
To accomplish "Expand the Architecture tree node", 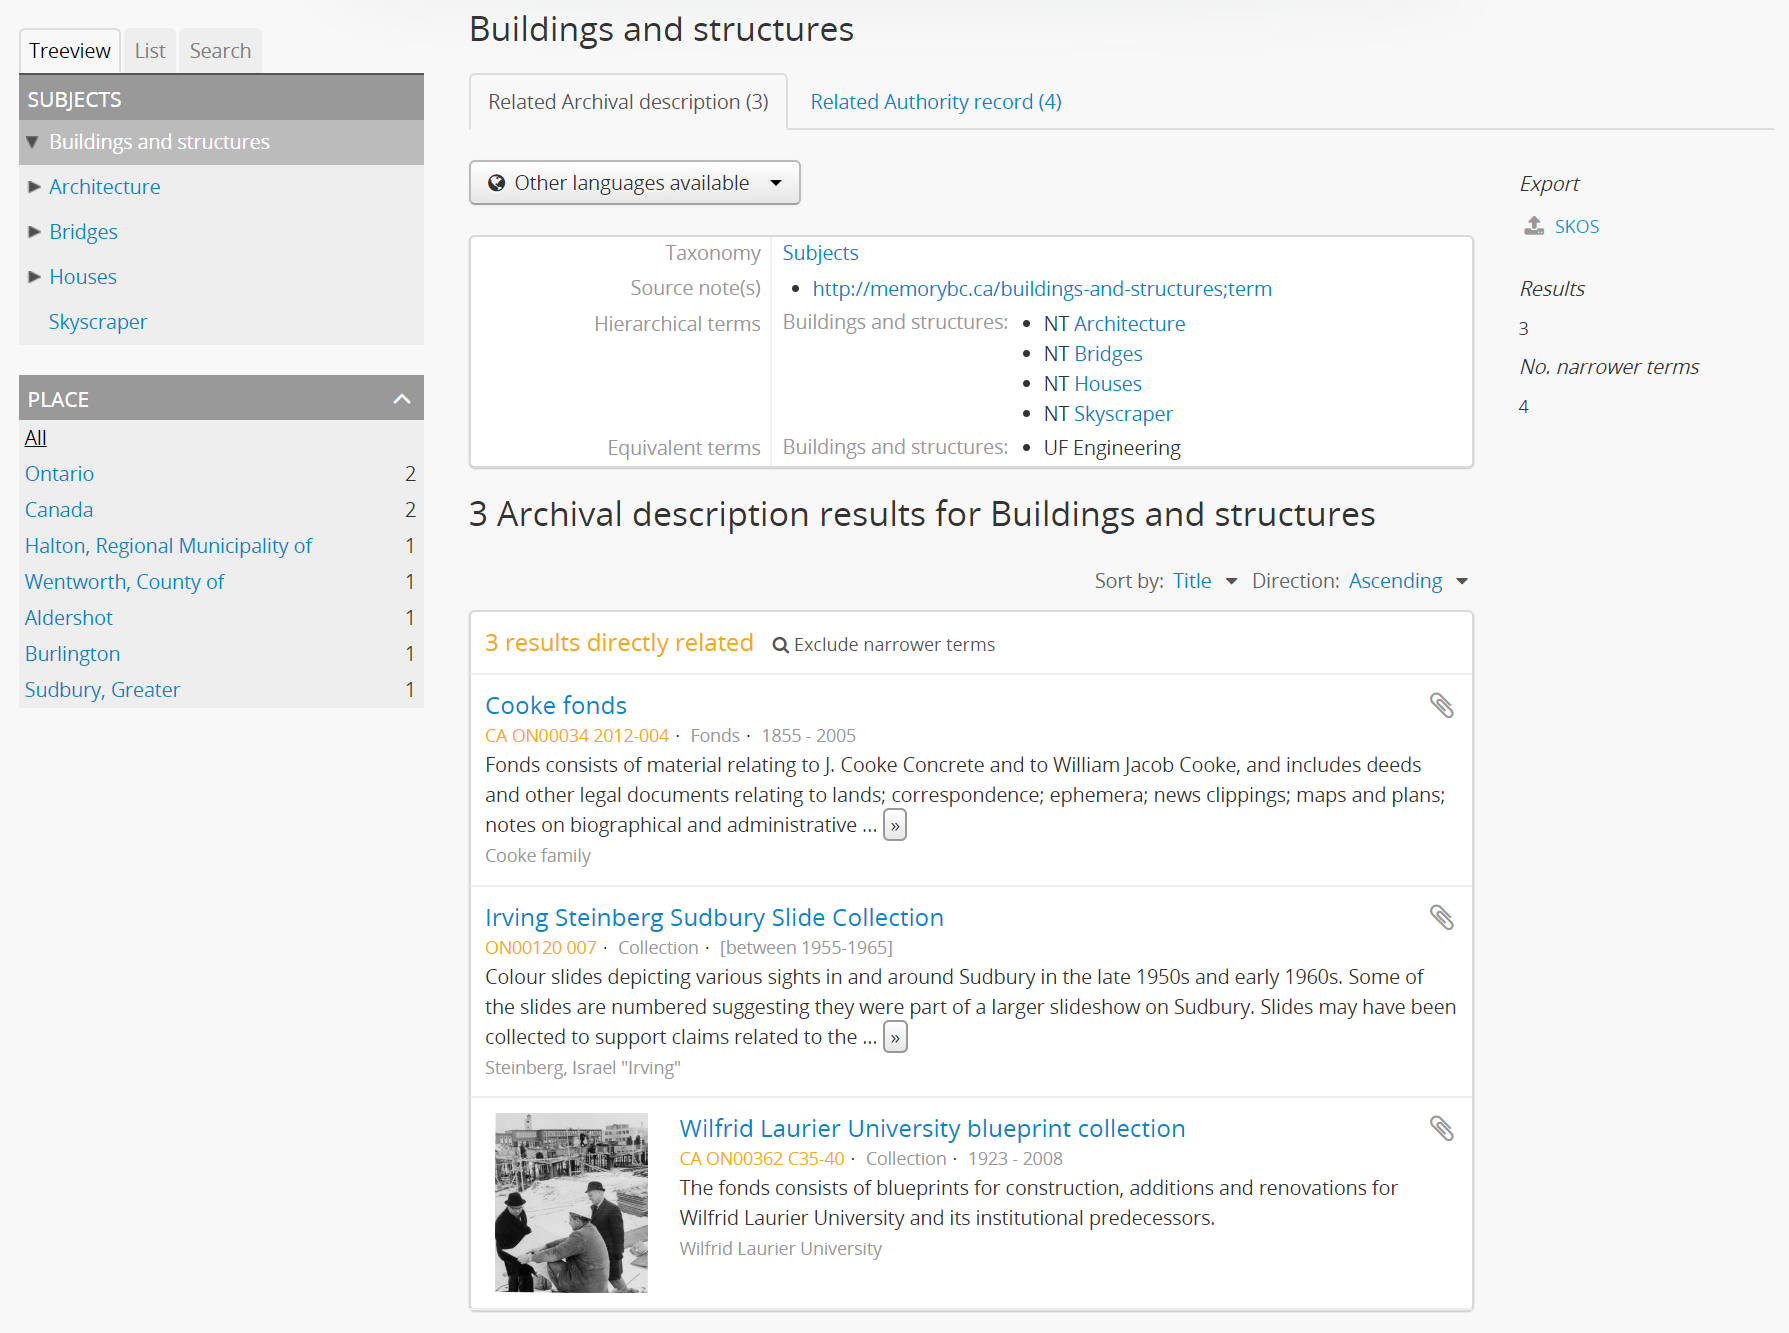I will [33, 187].
